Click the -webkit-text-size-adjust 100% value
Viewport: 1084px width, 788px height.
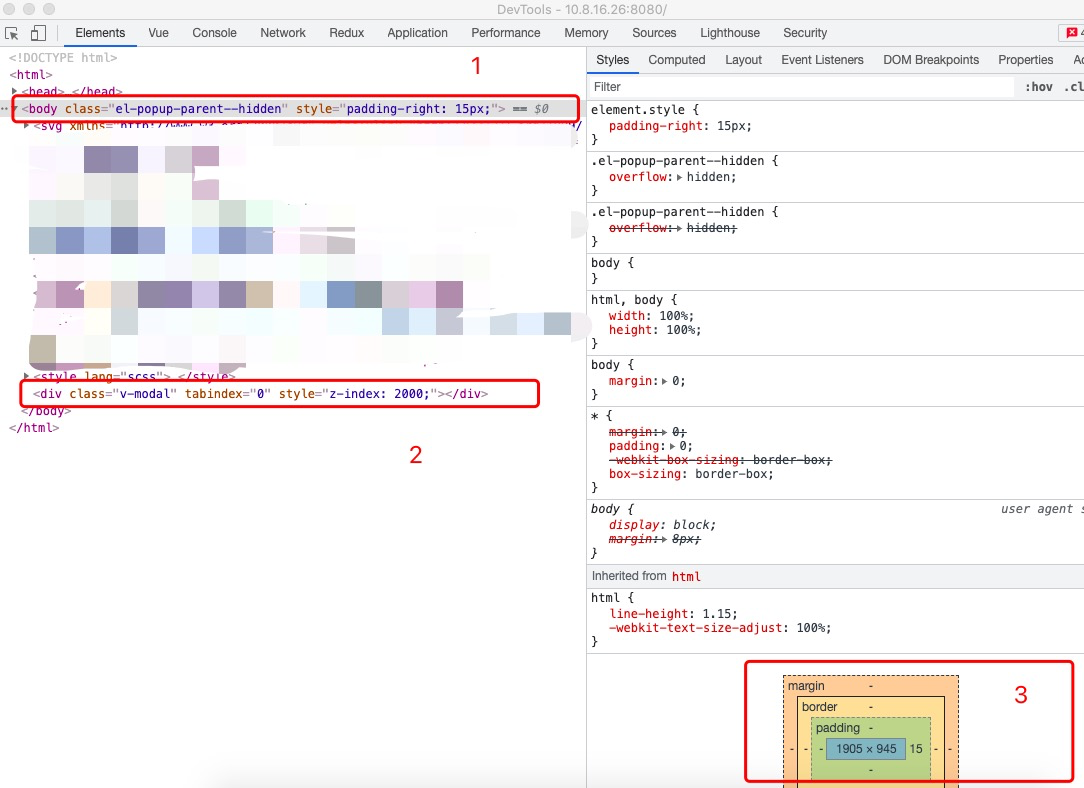click(812, 628)
